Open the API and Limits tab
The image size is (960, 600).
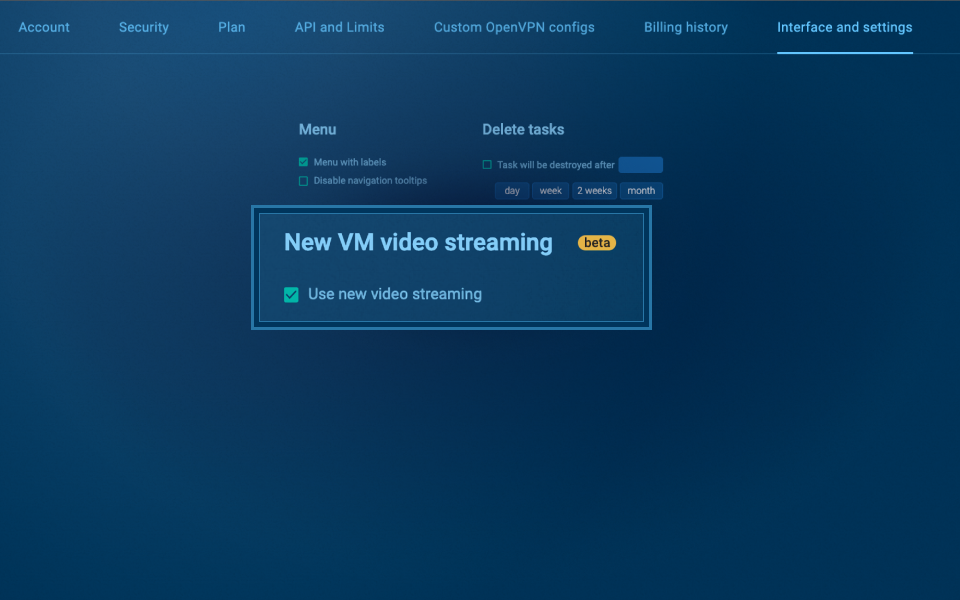click(x=339, y=27)
